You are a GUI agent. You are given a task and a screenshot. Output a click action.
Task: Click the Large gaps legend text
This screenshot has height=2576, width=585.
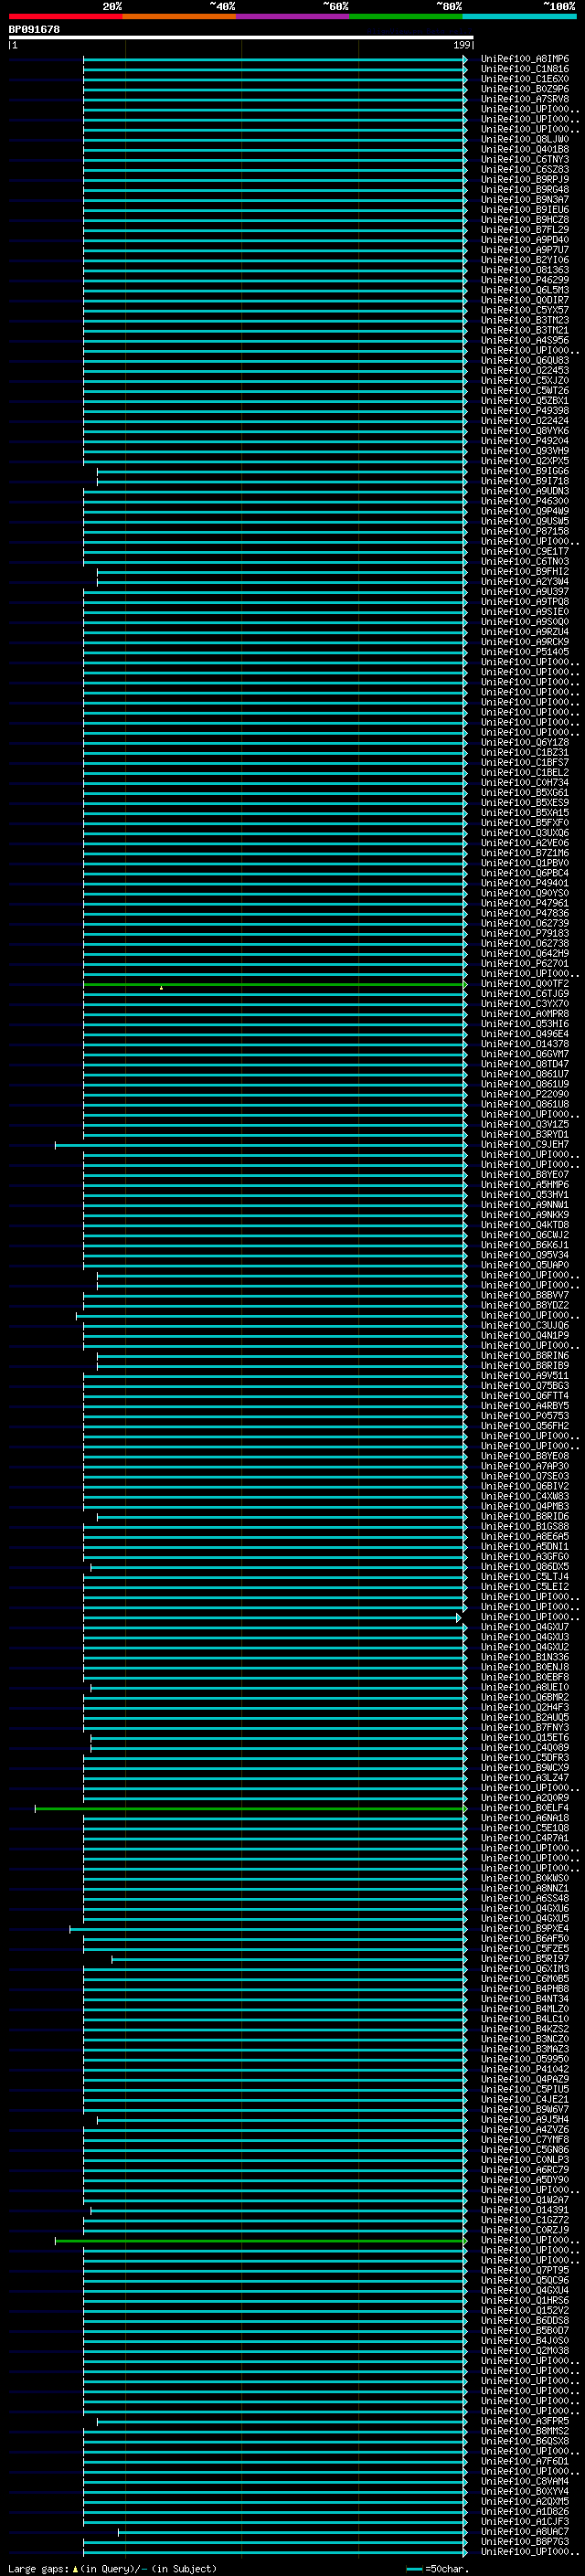(x=112, y=2568)
